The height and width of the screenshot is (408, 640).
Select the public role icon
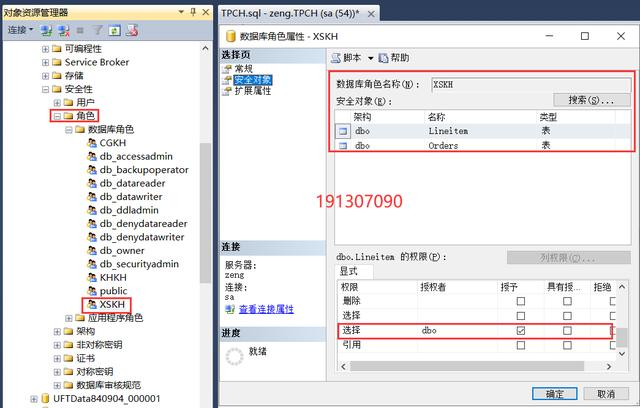92,291
